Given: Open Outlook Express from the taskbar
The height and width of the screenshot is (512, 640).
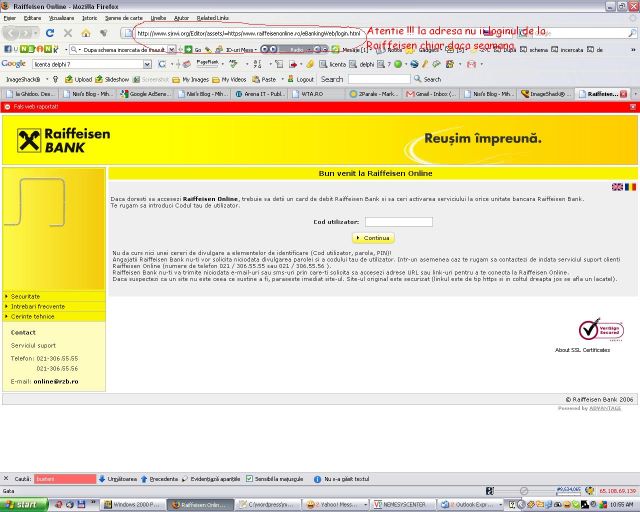Looking at the screenshot, I should pyautogui.click(x=470, y=505).
